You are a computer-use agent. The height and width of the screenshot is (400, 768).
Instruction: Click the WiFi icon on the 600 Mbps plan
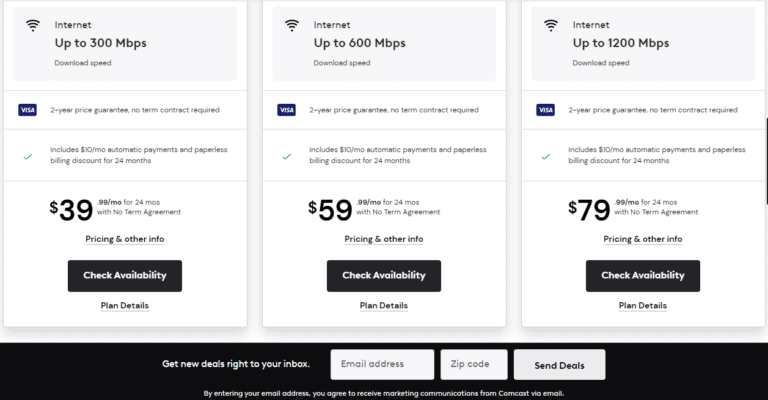click(x=292, y=25)
